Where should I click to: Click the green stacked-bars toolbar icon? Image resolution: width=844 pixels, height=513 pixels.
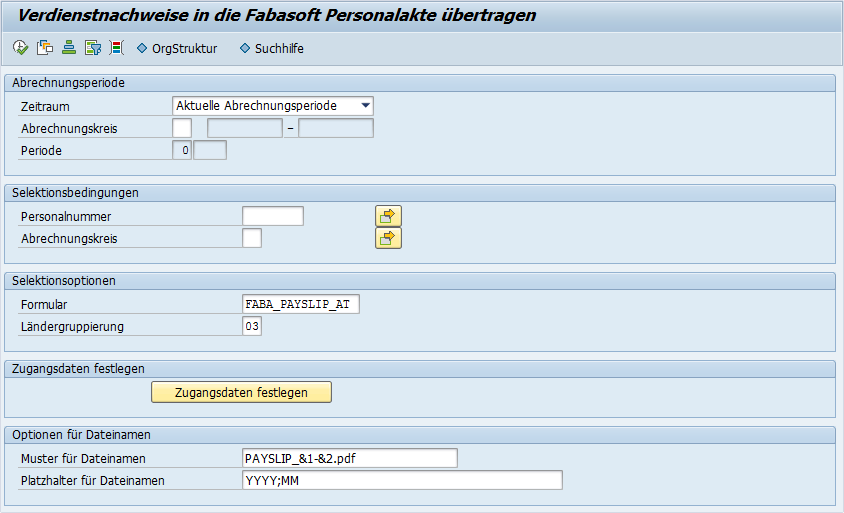tap(69, 47)
